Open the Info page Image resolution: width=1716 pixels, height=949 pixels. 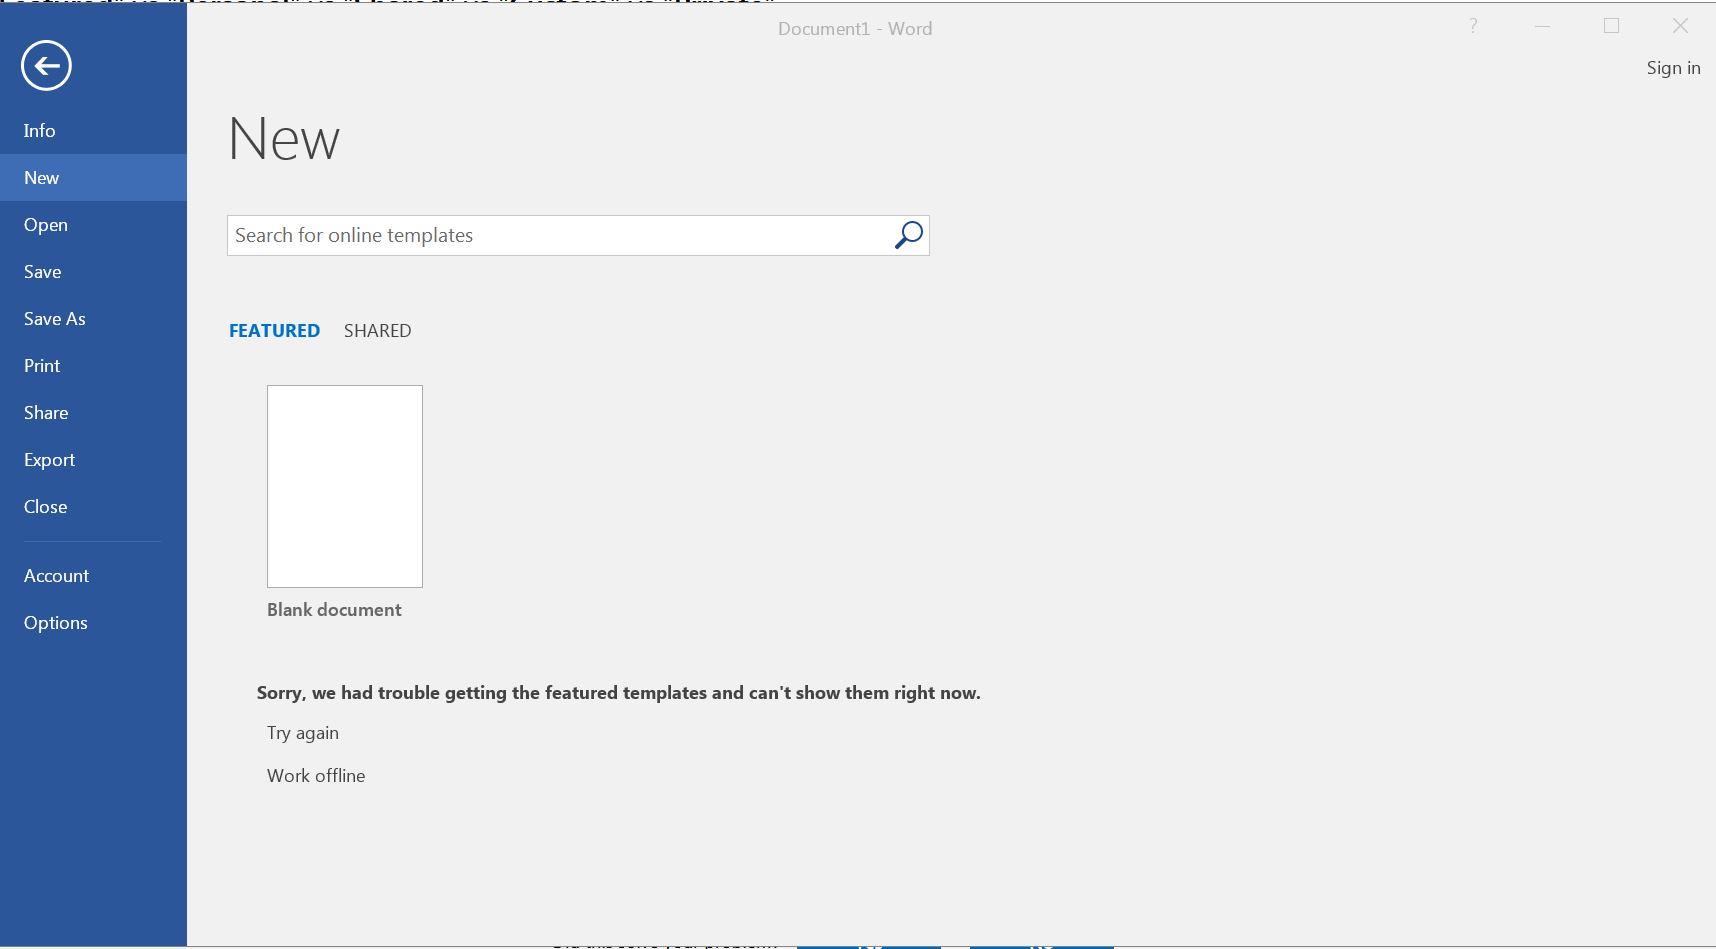(x=93, y=131)
